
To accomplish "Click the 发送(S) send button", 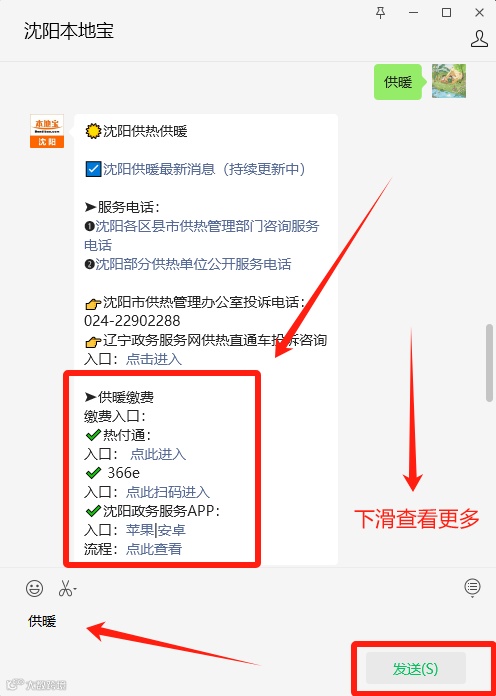I will (x=416, y=668).
